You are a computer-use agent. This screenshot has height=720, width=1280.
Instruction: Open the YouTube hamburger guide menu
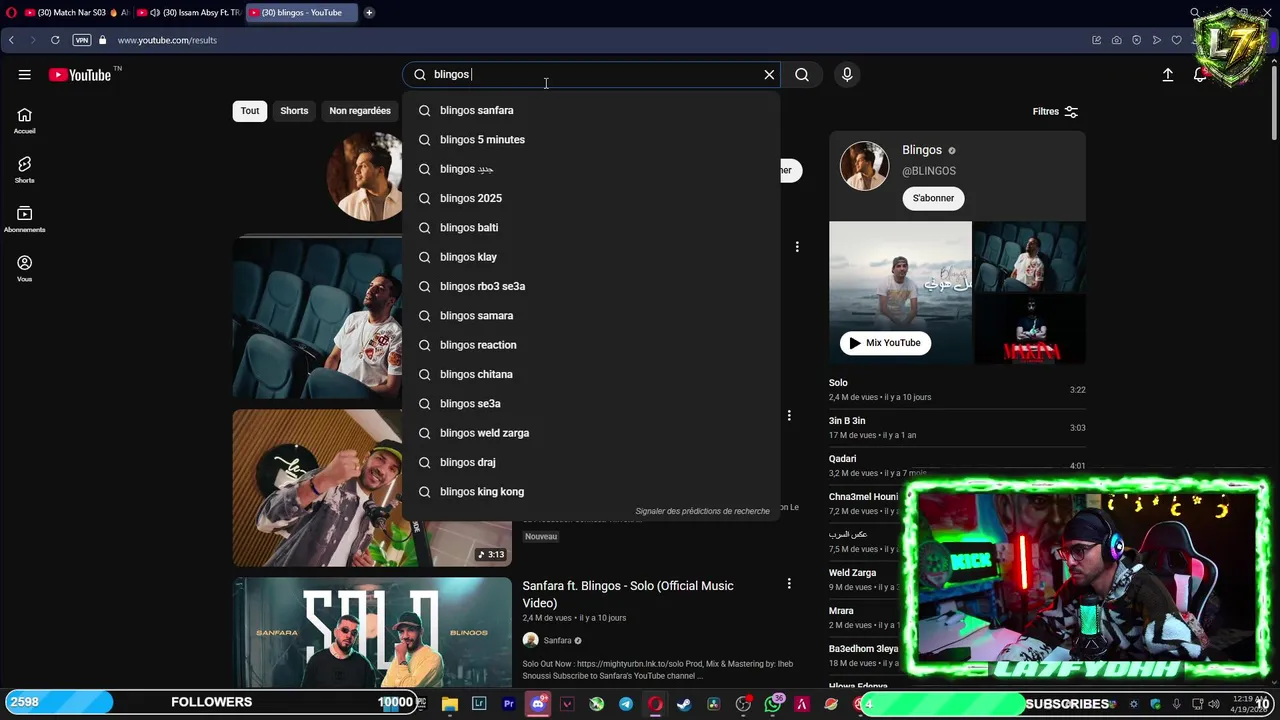(25, 75)
